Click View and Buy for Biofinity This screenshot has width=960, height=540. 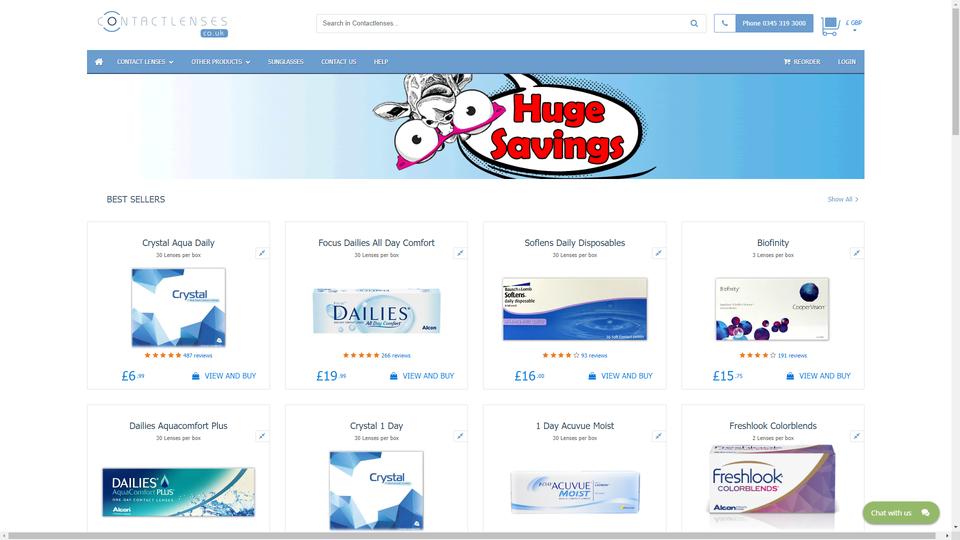819,376
